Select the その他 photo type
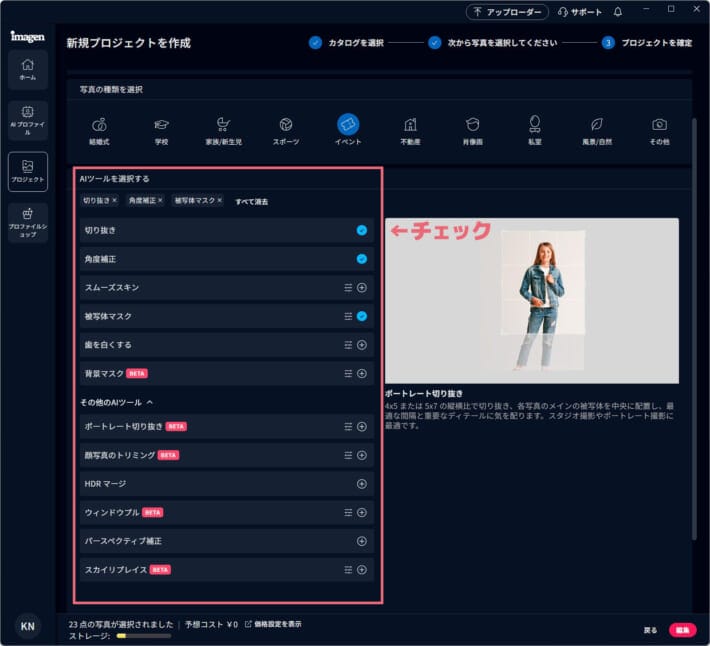 pos(659,131)
